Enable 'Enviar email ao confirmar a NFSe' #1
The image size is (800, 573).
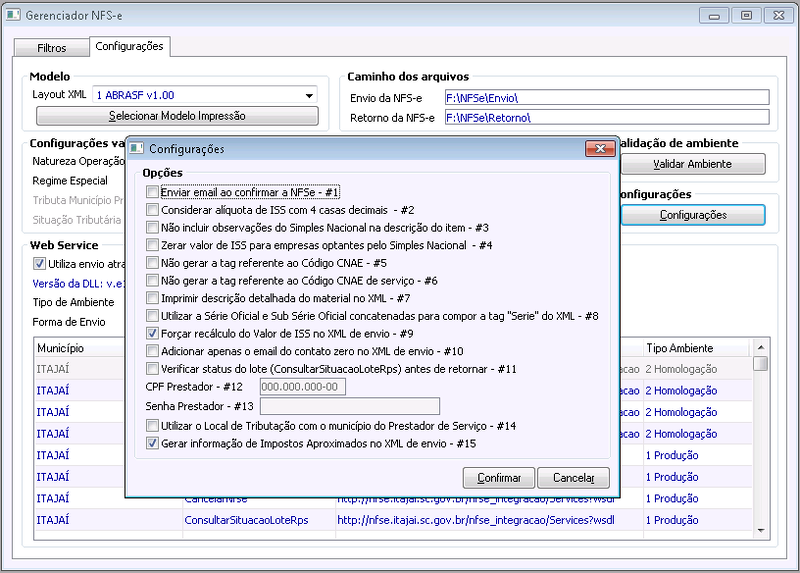(x=152, y=192)
